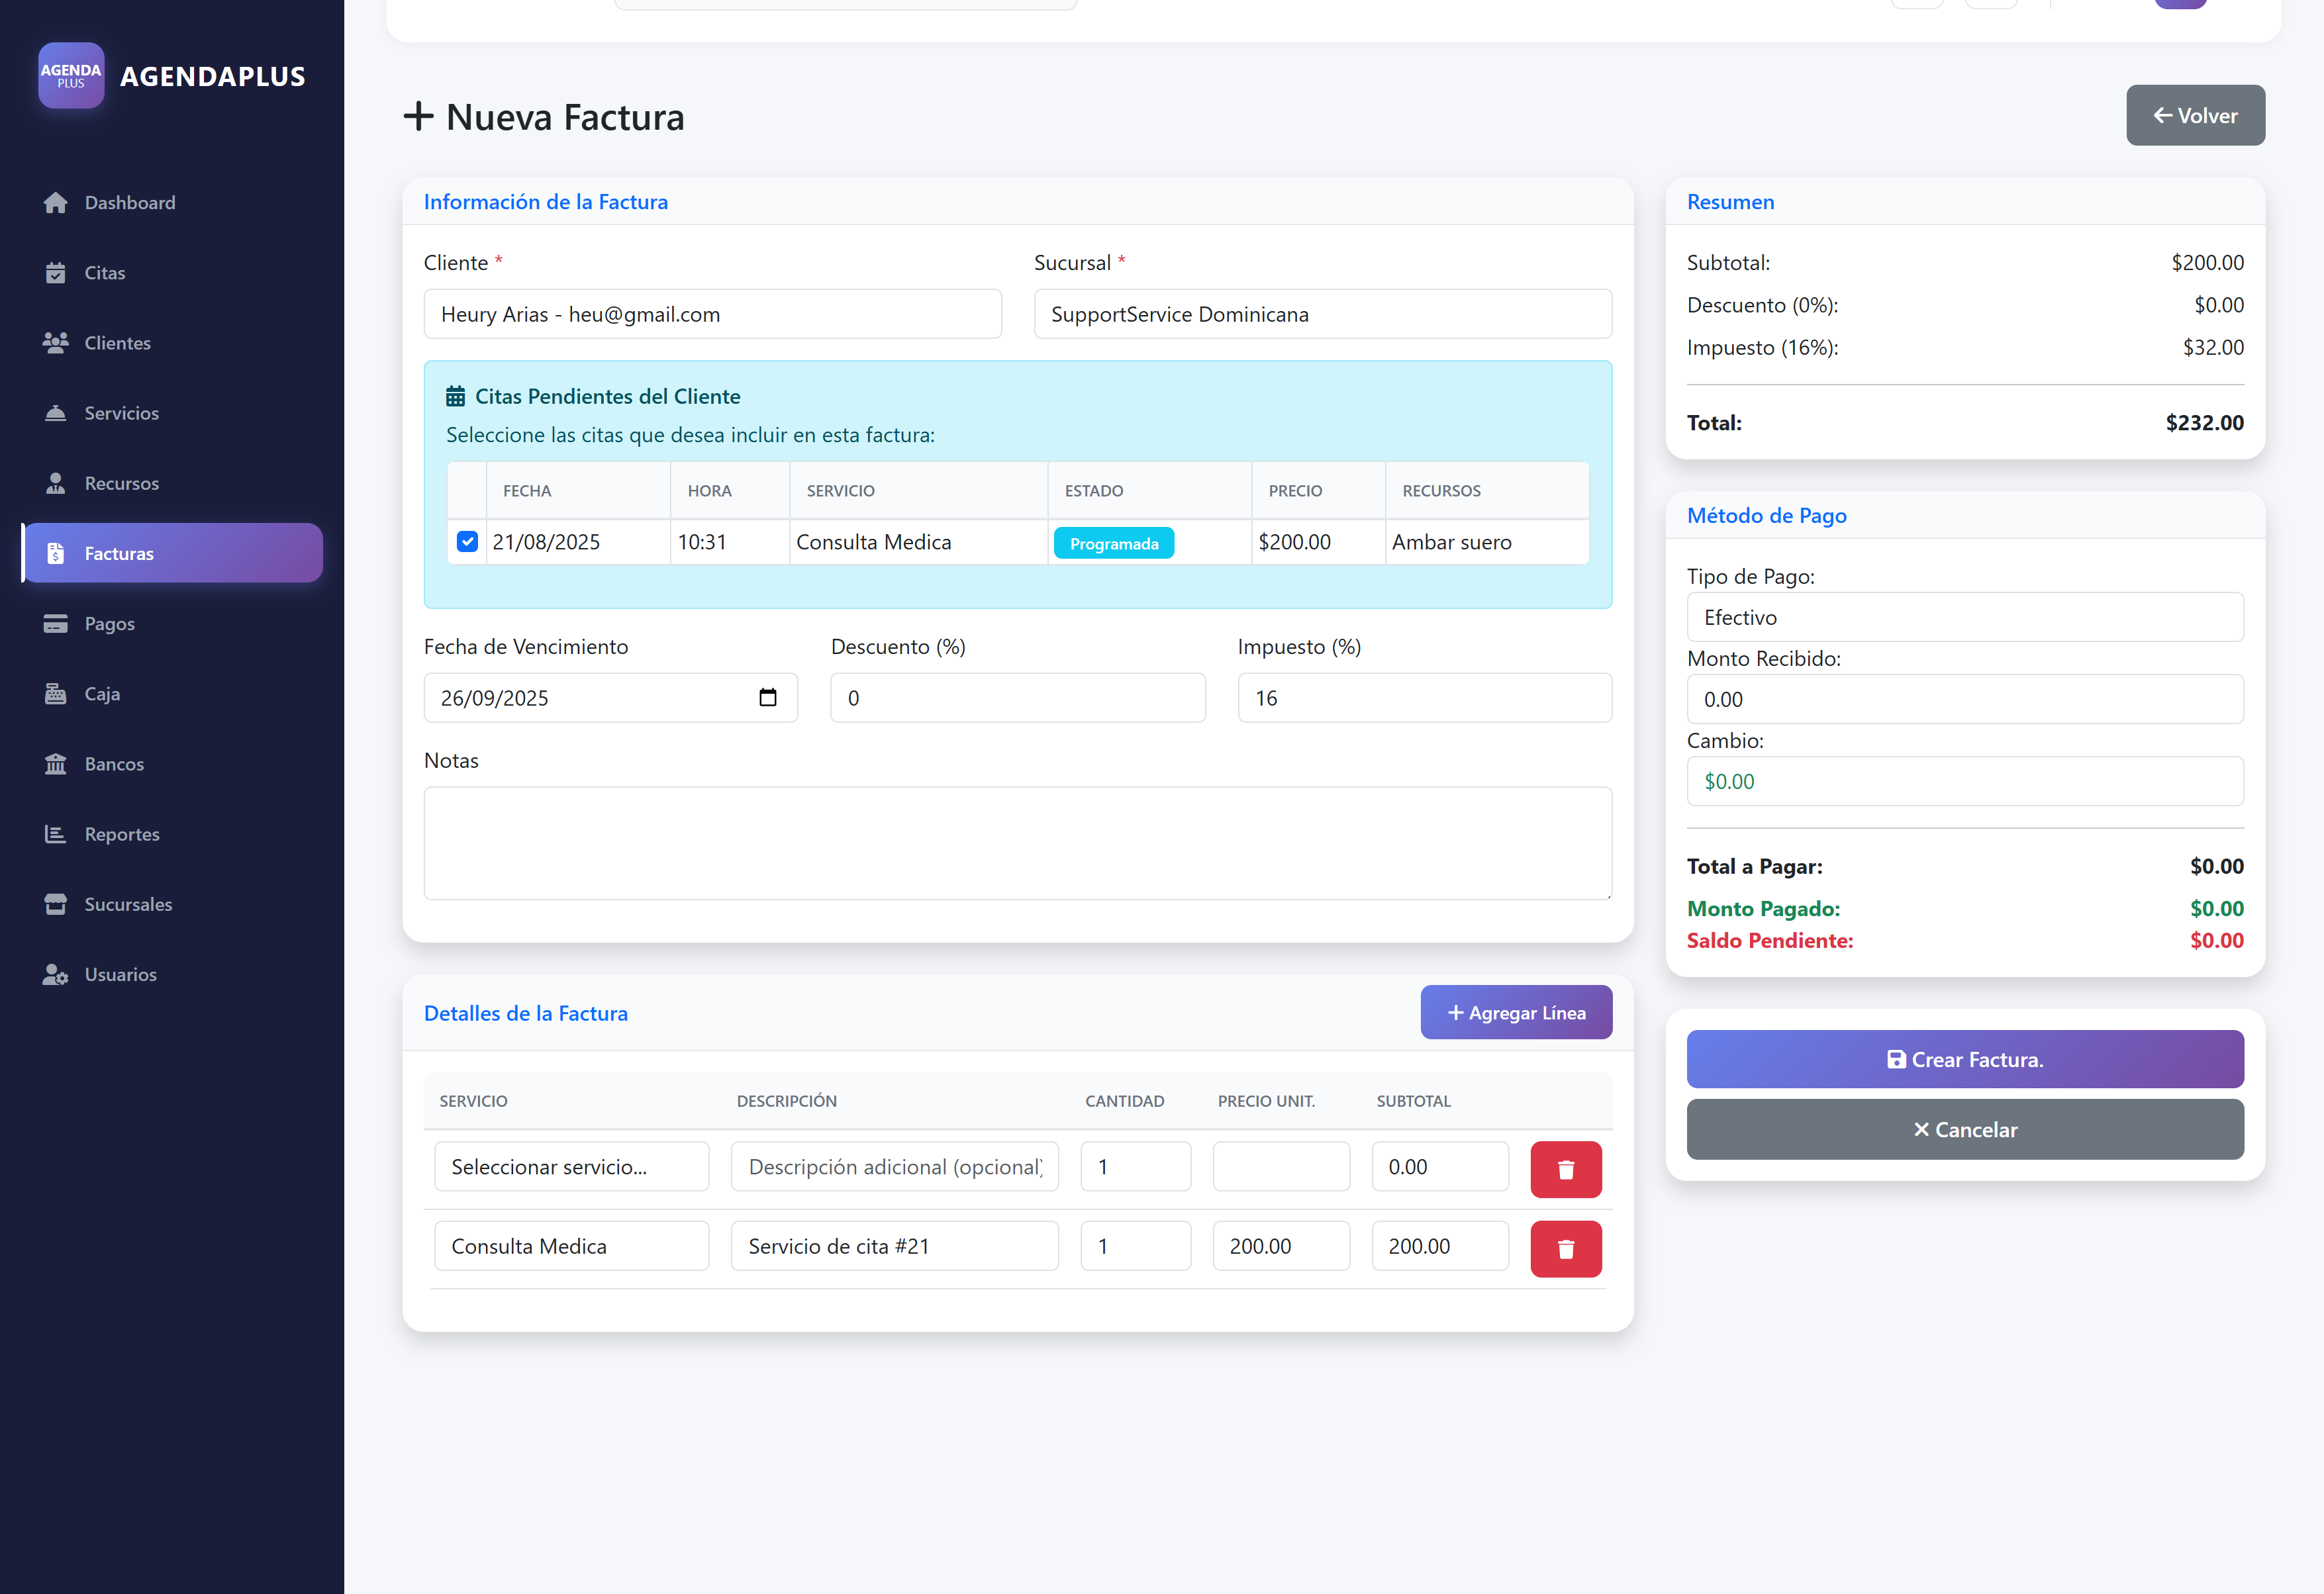2324x1594 pixels.
Task: Go to Pagos in the sidebar
Action: [109, 624]
